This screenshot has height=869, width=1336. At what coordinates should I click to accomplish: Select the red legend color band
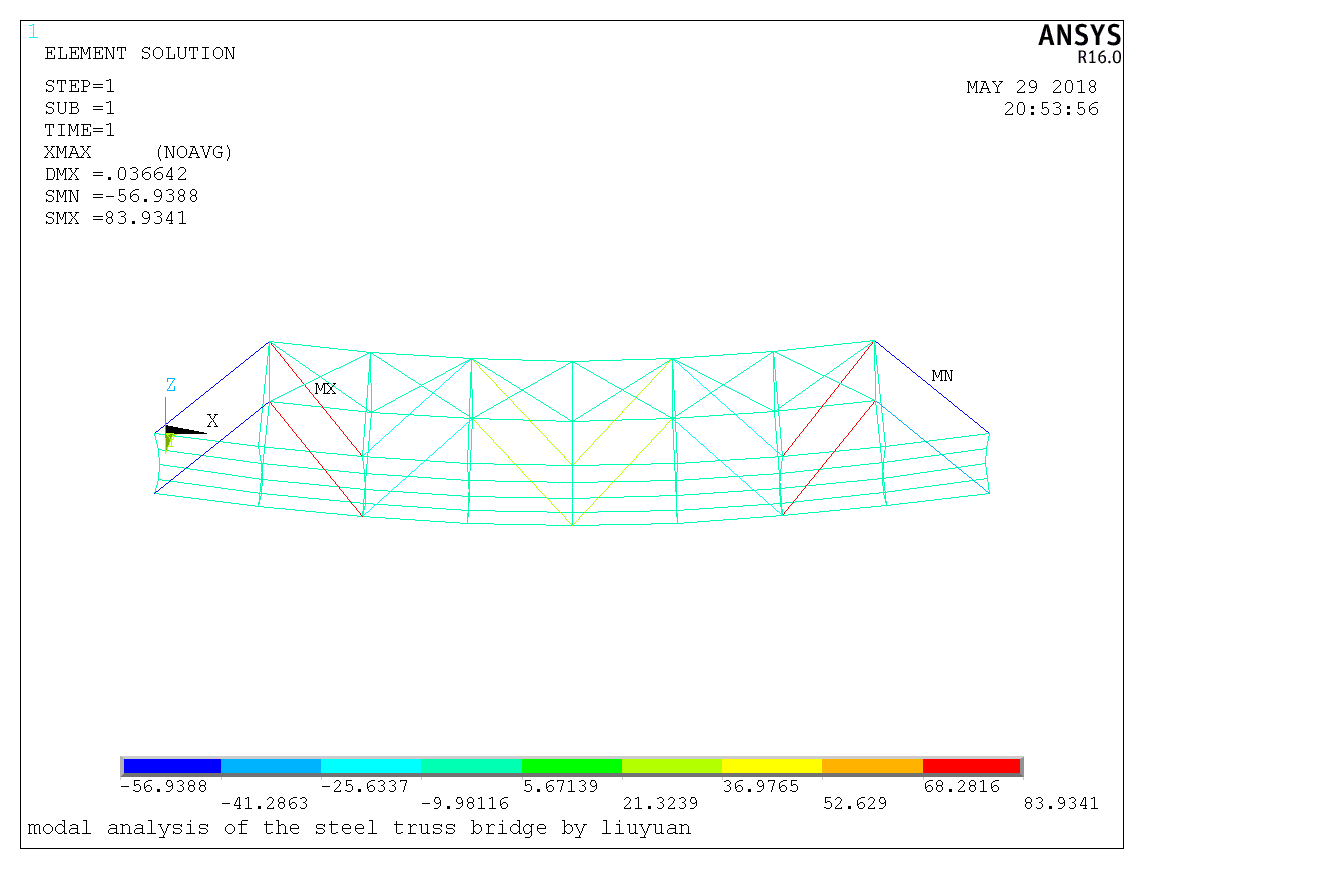point(971,766)
